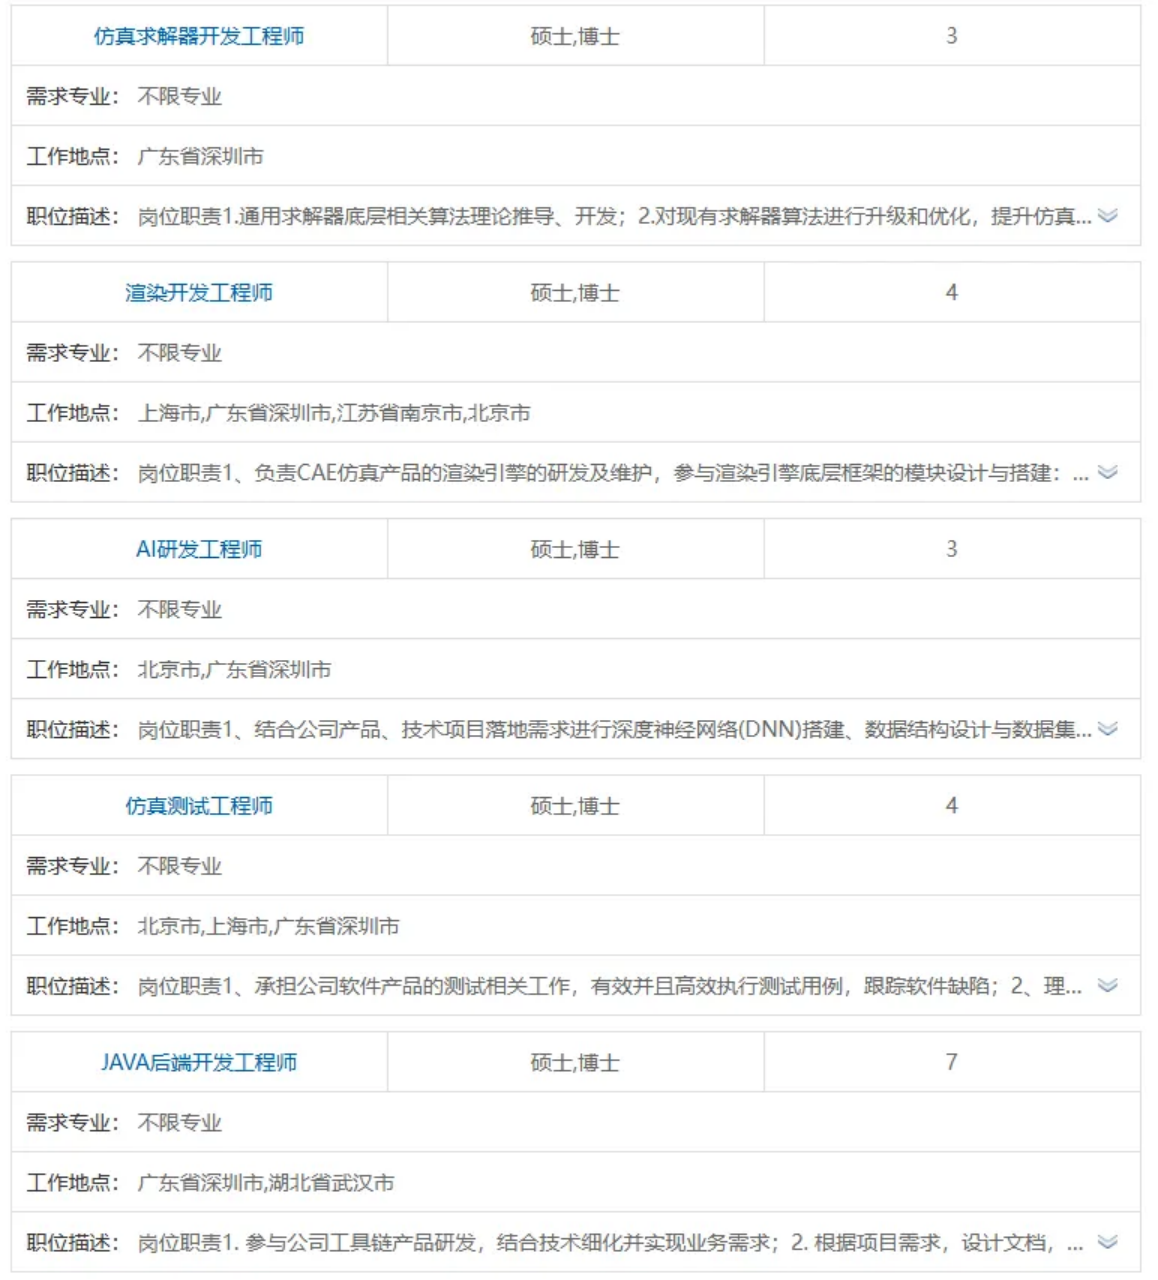Expand the JAVA后端开发工程师 job description chevron

pyautogui.click(x=1107, y=1242)
